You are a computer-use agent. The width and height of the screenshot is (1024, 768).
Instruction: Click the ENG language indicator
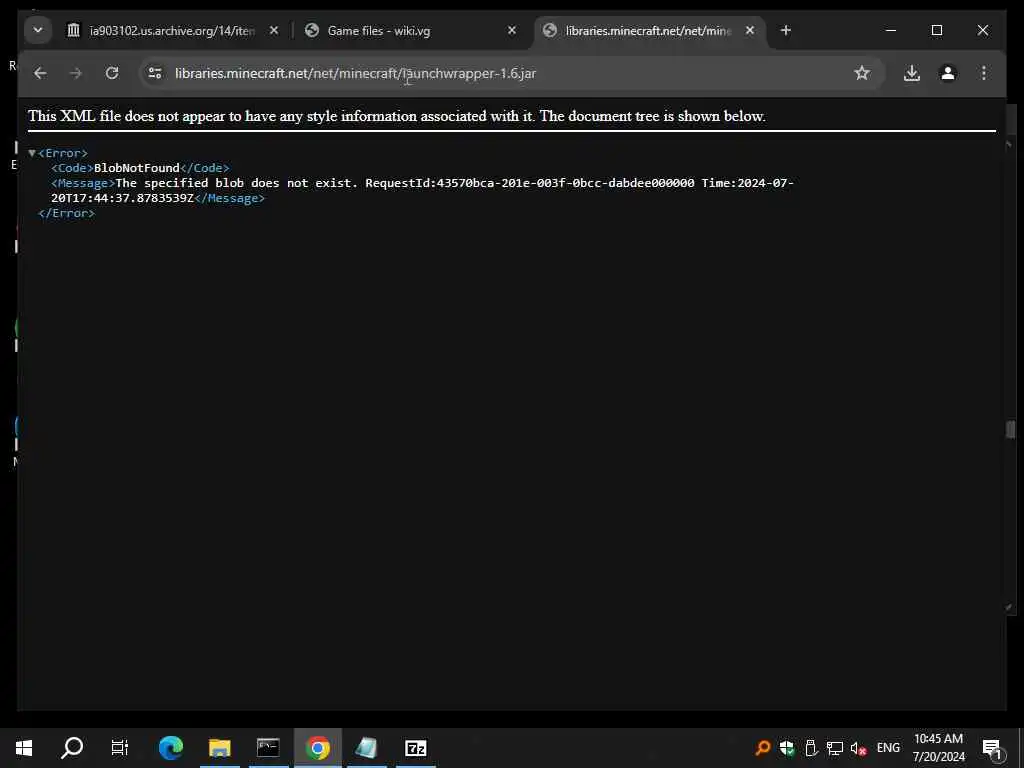888,748
